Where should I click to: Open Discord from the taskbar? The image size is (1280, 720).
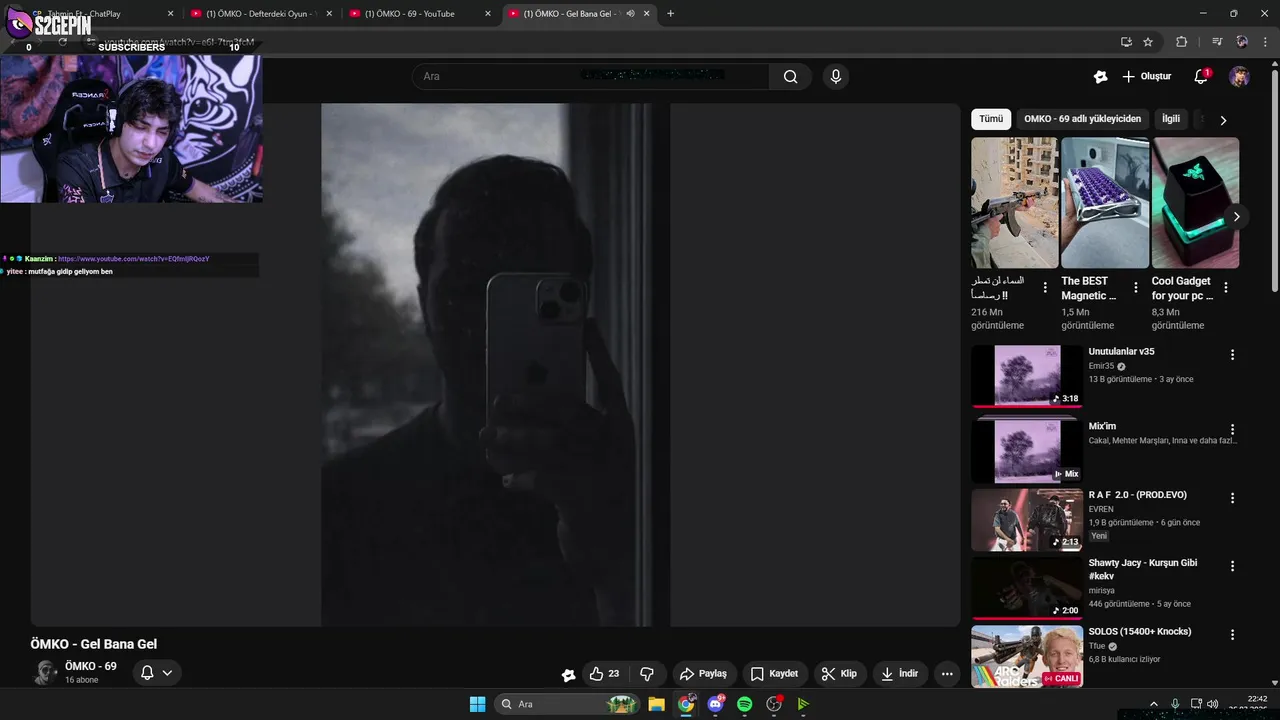coord(715,704)
